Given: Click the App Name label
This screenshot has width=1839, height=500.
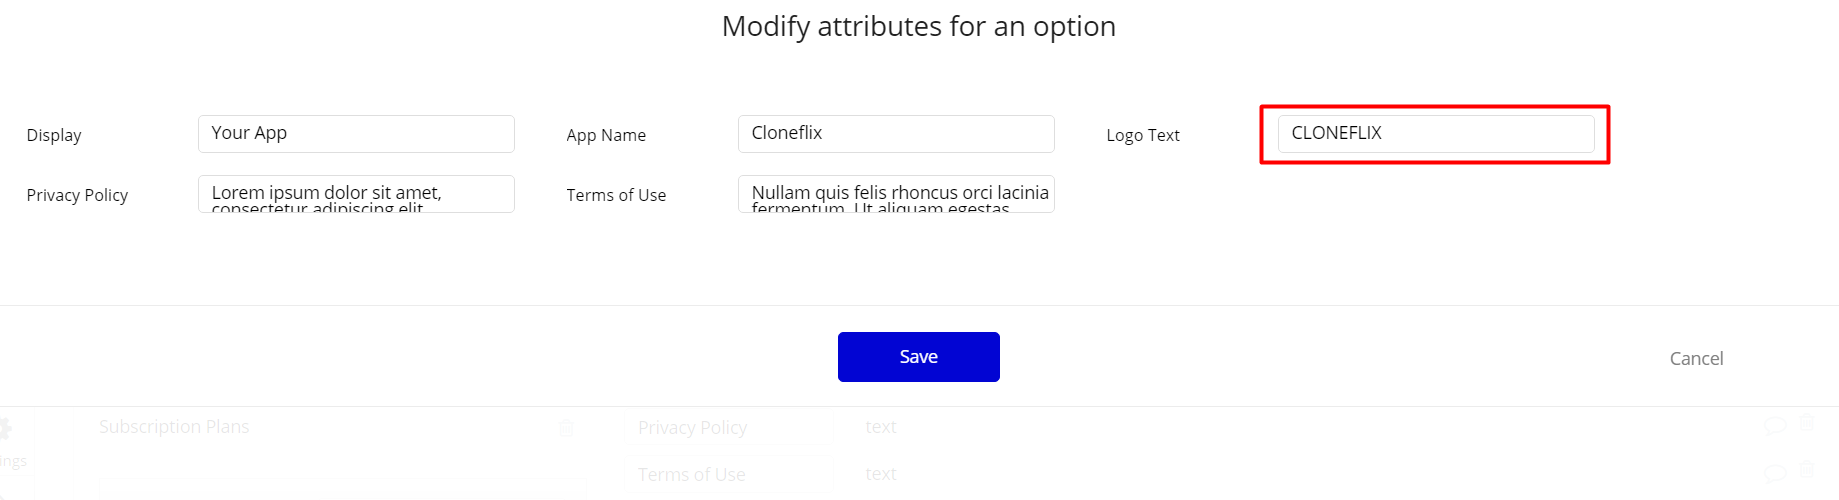Looking at the screenshot, I should [606, 135].
